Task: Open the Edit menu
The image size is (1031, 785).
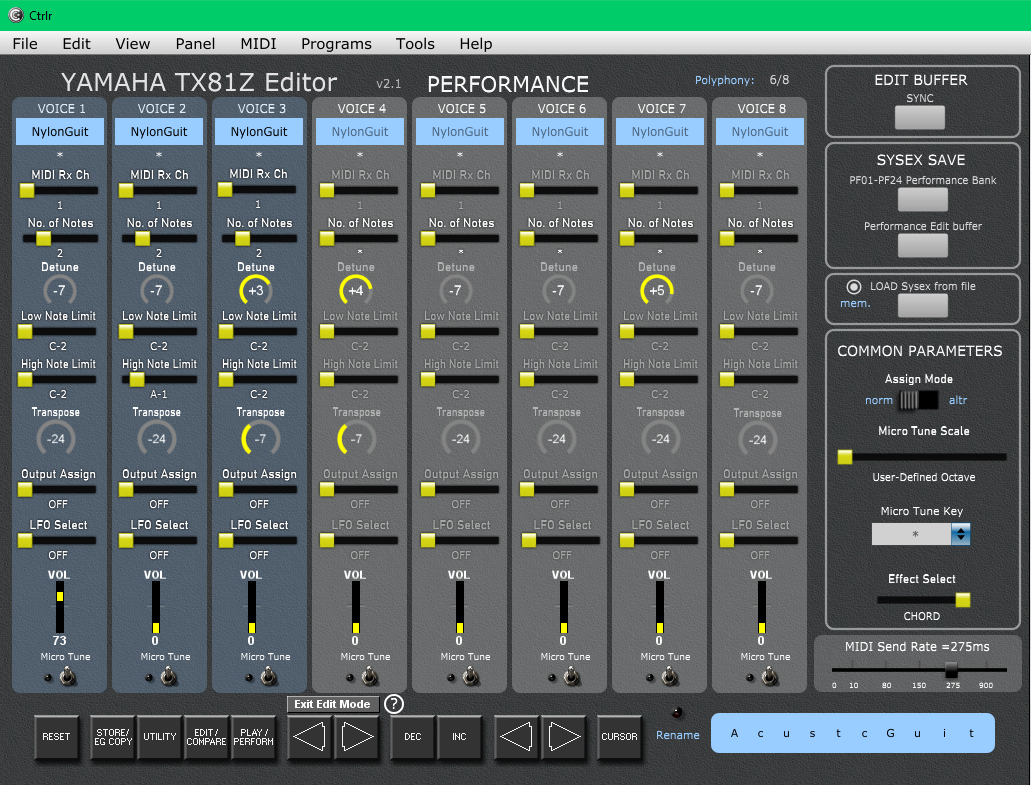Action: pos(76,43)
